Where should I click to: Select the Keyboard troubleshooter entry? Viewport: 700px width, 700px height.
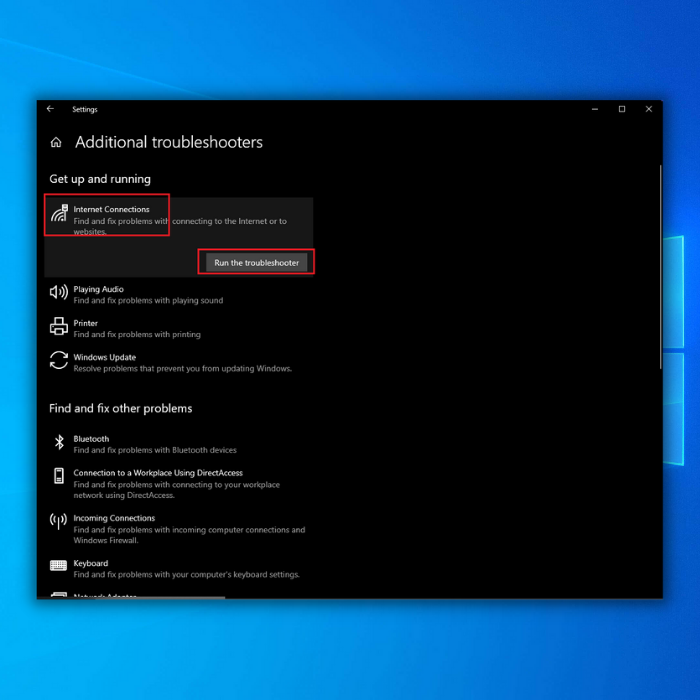click(179, 569)
